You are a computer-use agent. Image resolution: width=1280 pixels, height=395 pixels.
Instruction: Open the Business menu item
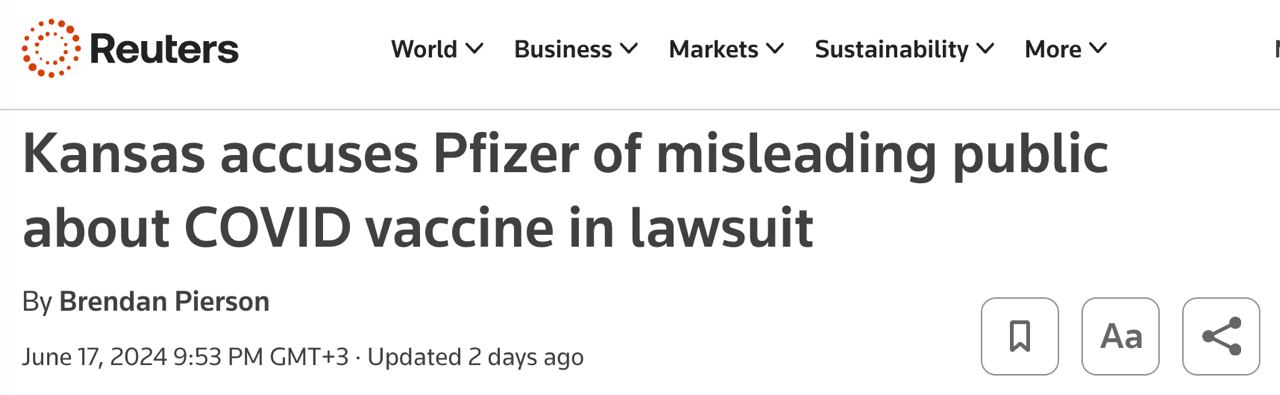click(x=563, y=49)
